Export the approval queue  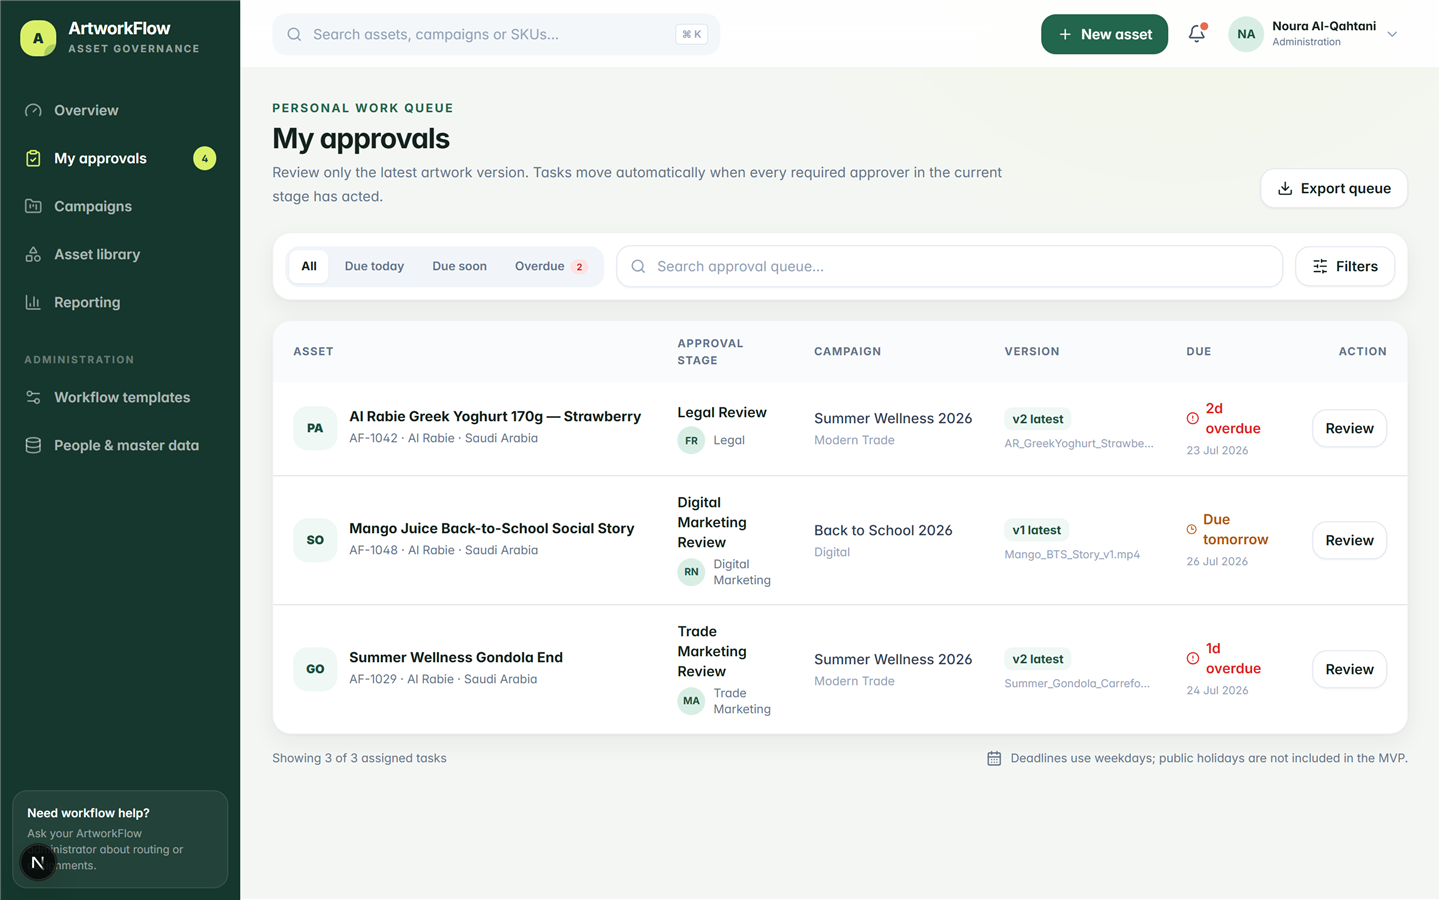point(1334,188)
